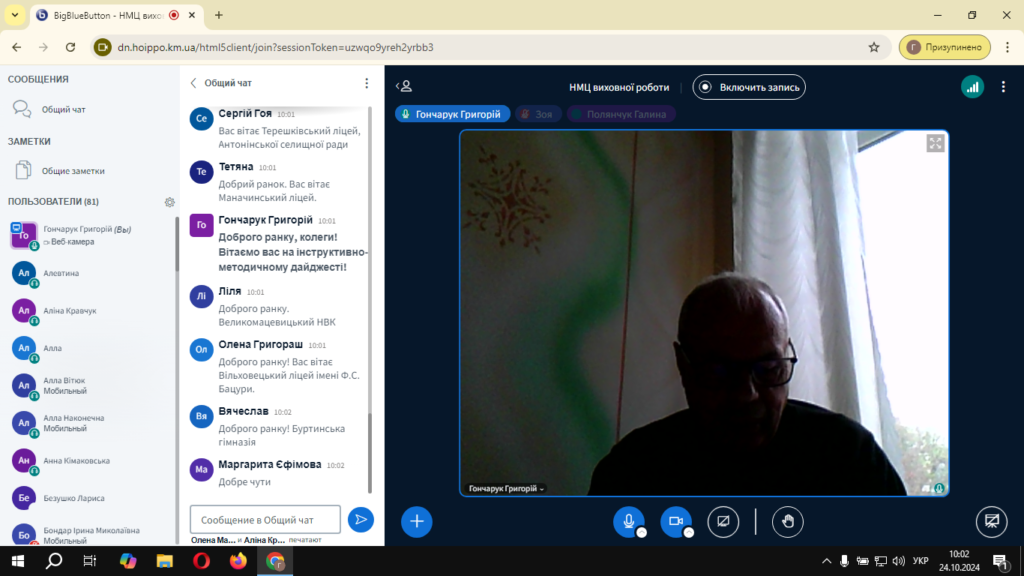The height and width of the screenshot is (576, 1024).
Task: Click the chat scrollbar
Action: pyautogui.click(x=370, y=300)
